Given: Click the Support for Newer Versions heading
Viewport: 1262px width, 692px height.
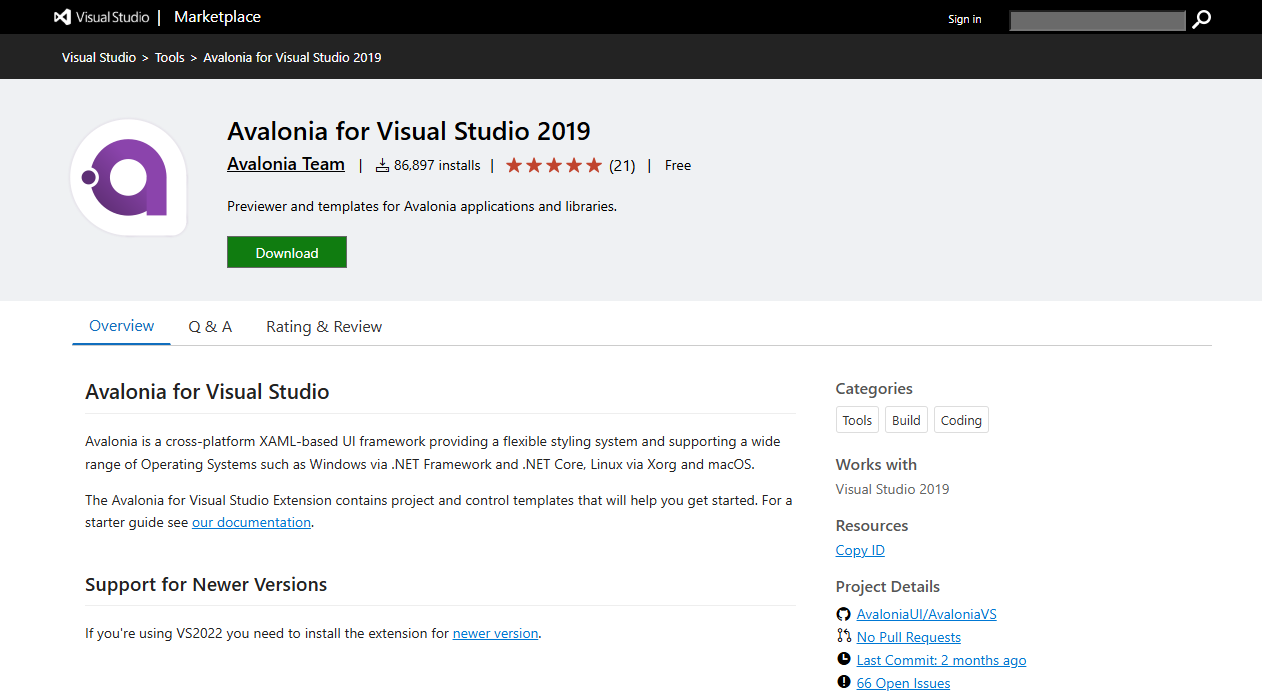Looking at the screenshot, I should pyautogui.click(x=206, y=584).
